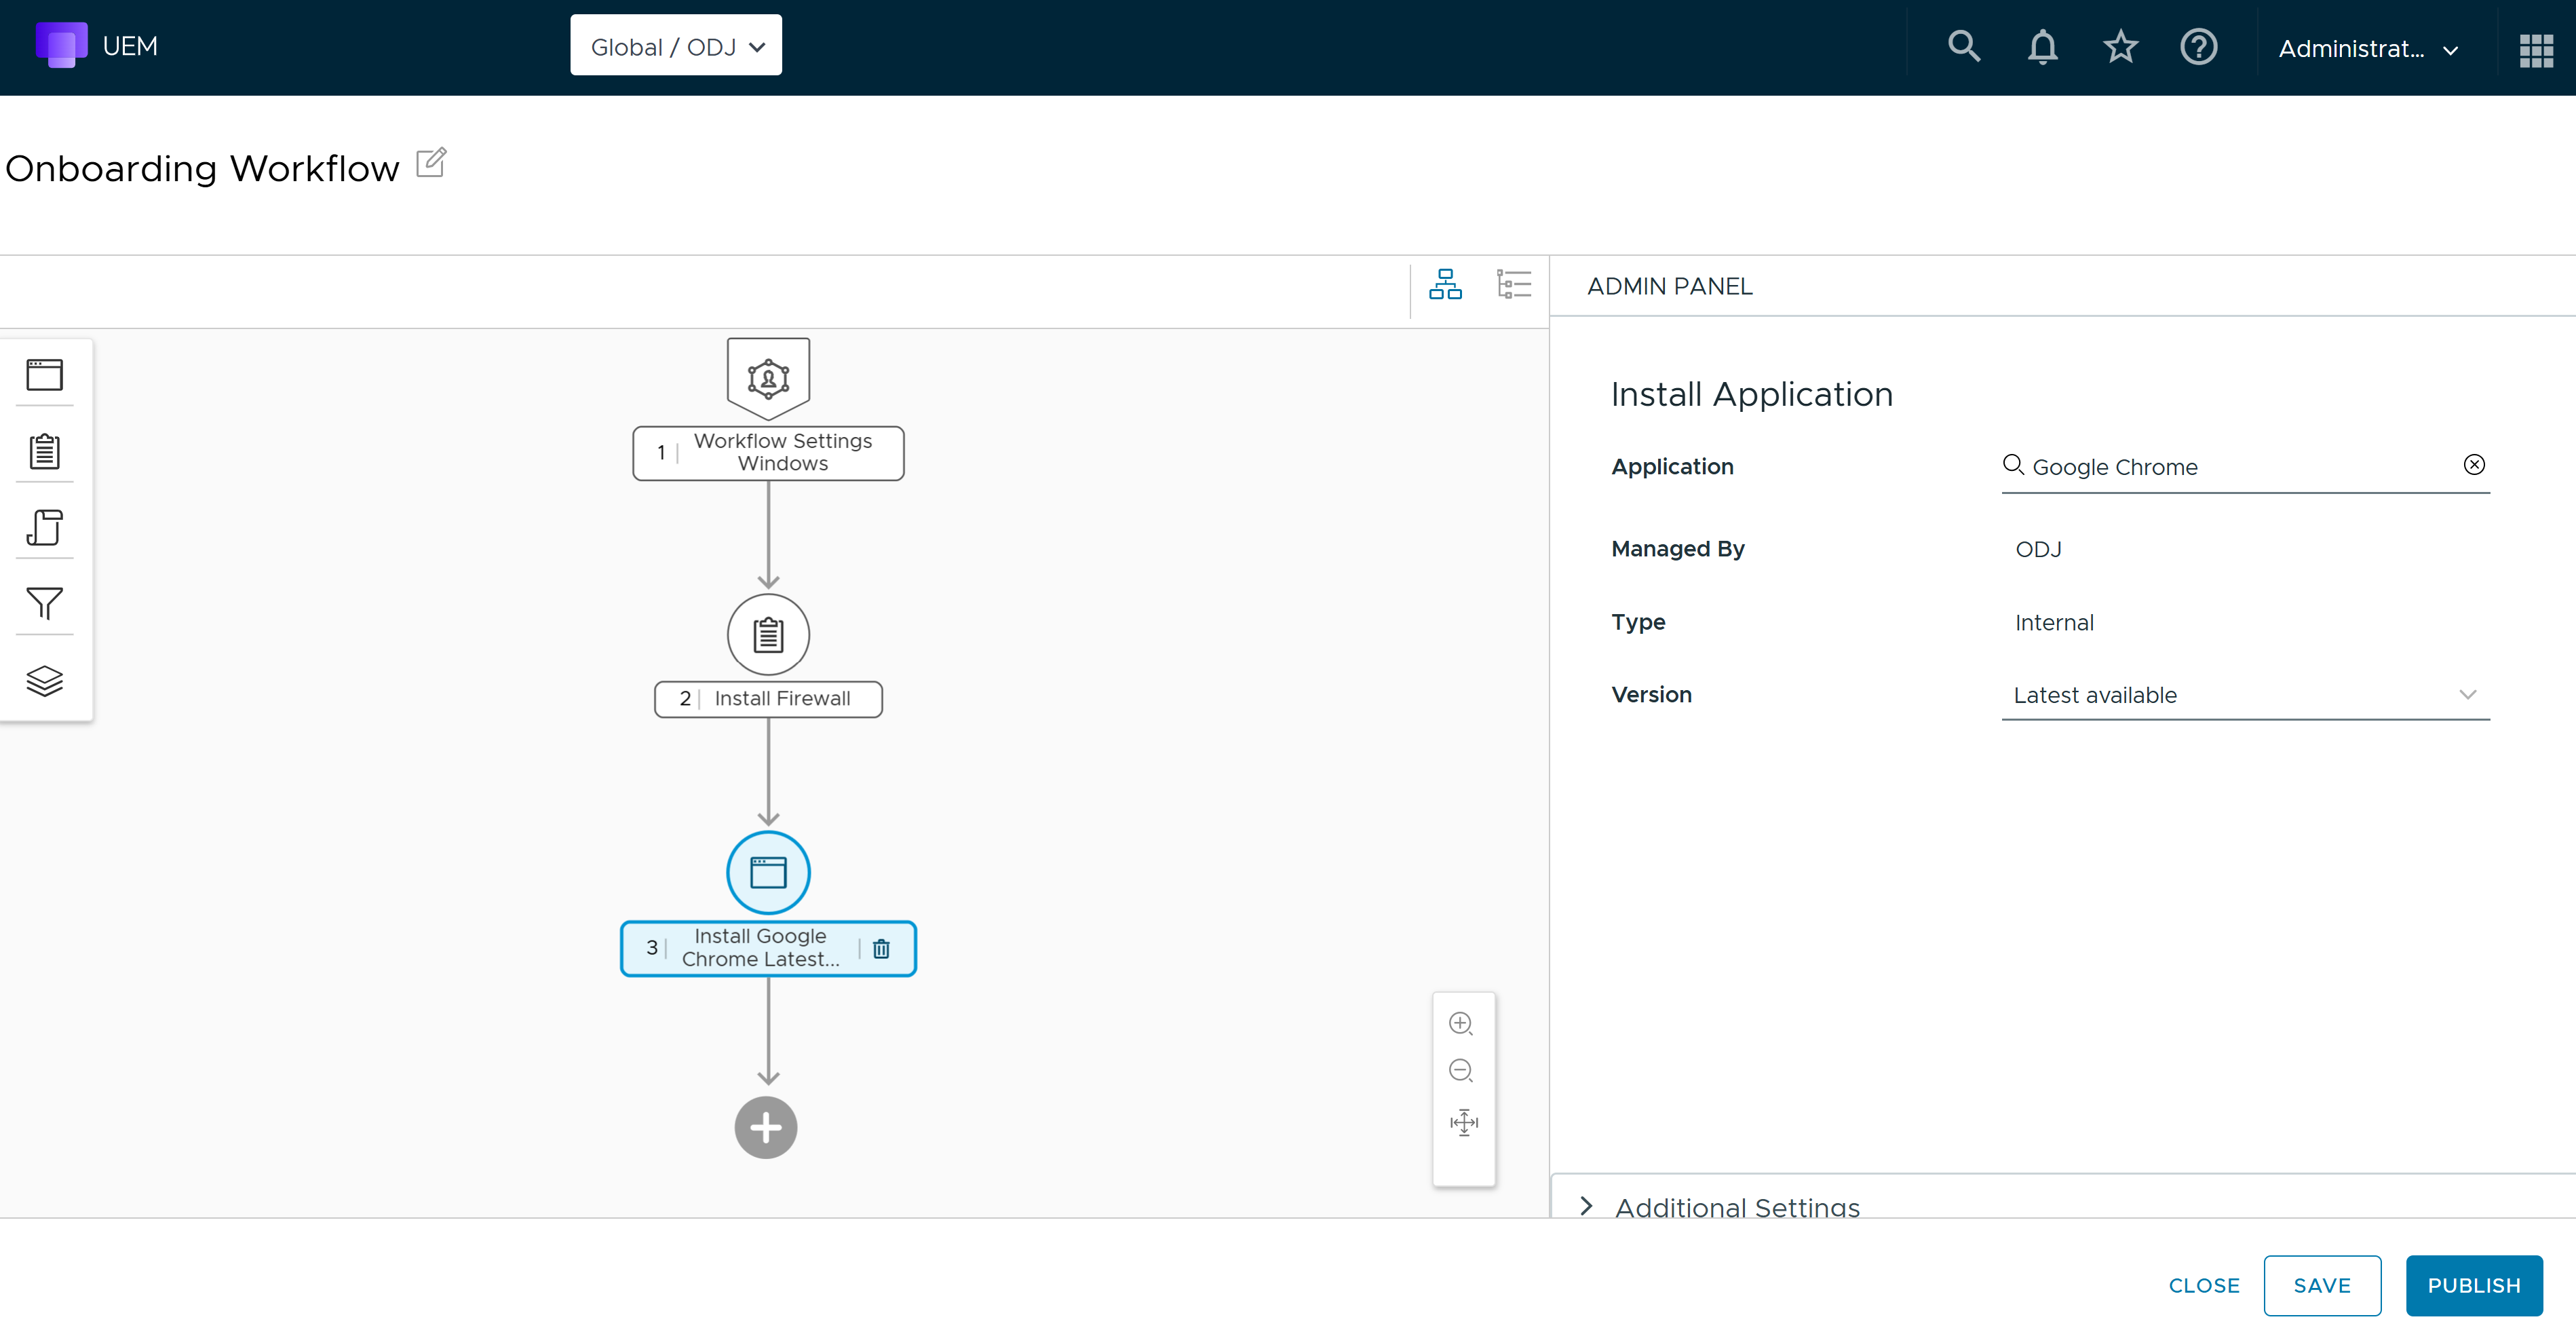
Task: Select the script tool in sidebar
Action: pyautogui.click(x=45, y=527)
